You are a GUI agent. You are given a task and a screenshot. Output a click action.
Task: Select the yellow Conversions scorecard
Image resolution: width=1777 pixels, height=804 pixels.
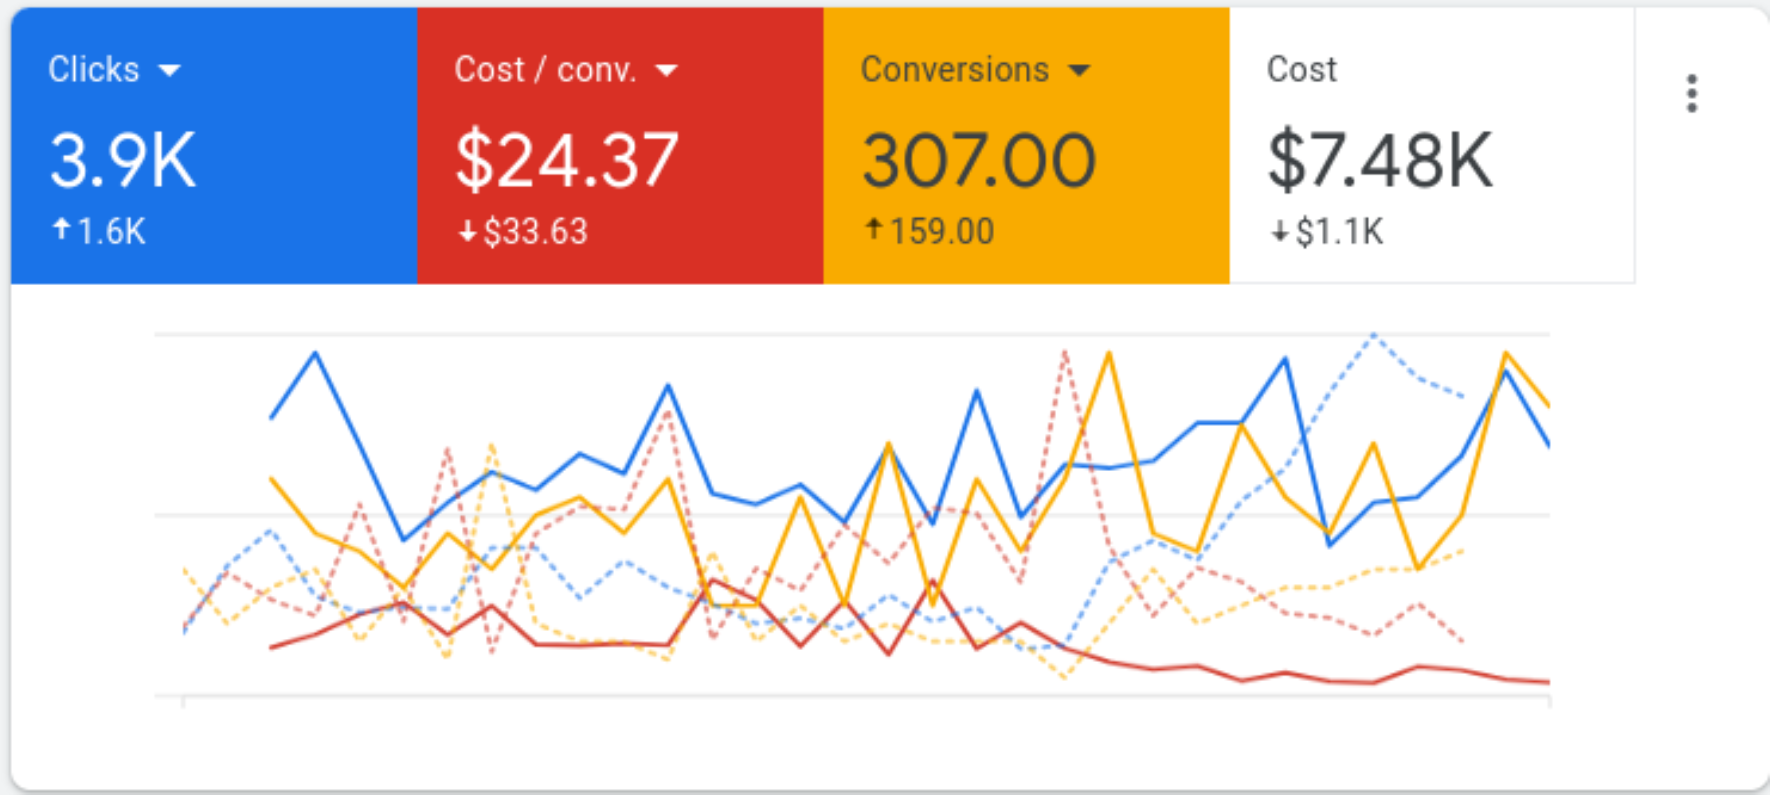pos(1028,146)
